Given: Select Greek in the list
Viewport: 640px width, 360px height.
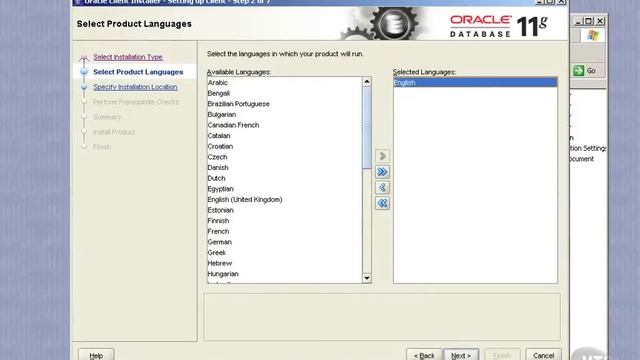Looking at the screenshot, I should 284,252.
